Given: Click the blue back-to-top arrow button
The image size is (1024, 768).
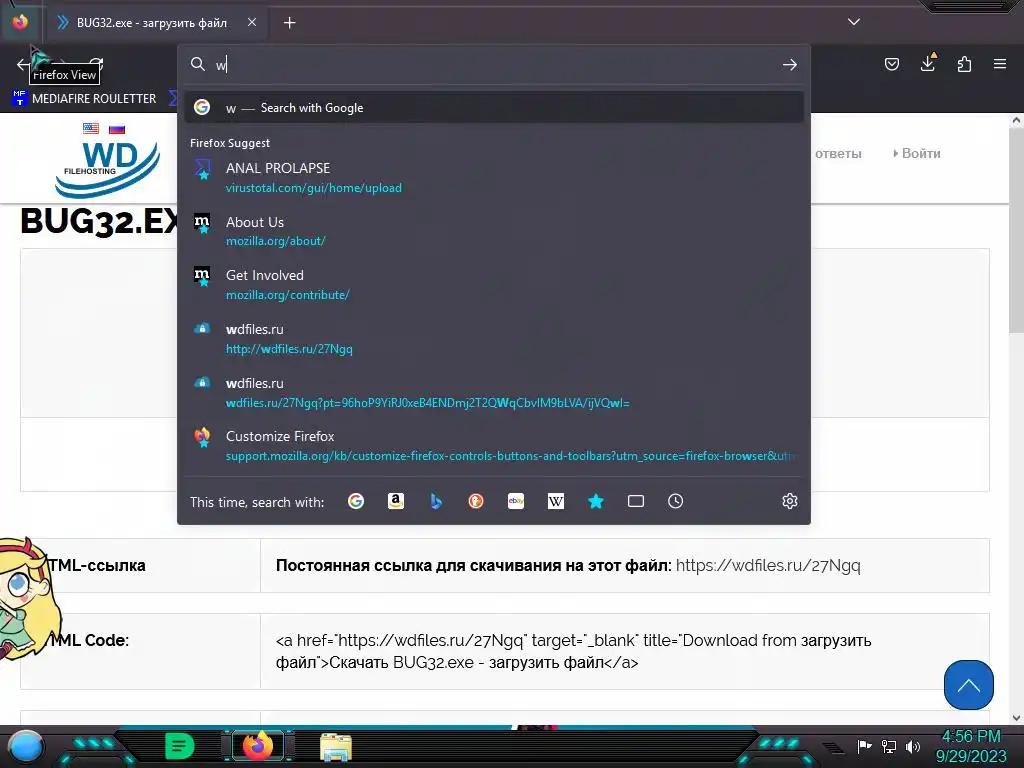Looking at the screenshot, I should coord(968,685).
